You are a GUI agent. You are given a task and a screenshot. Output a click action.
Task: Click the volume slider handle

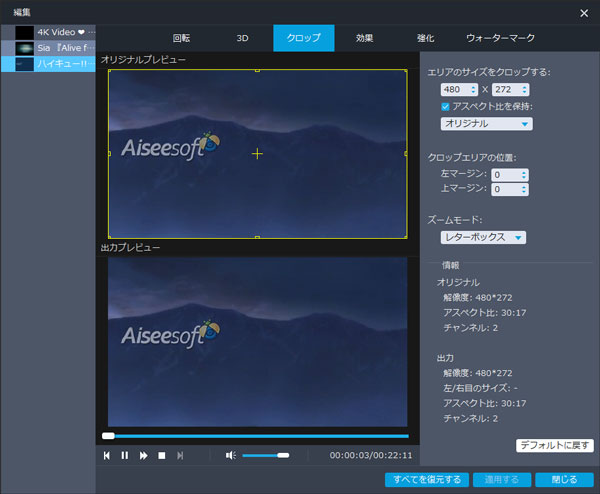[283, 455]
